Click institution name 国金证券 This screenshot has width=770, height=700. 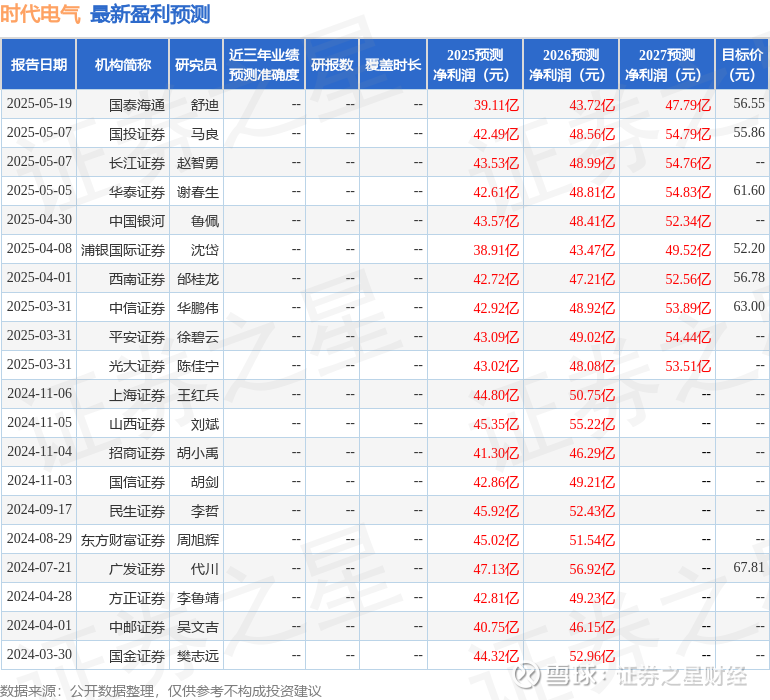click(x=137, y=656)
